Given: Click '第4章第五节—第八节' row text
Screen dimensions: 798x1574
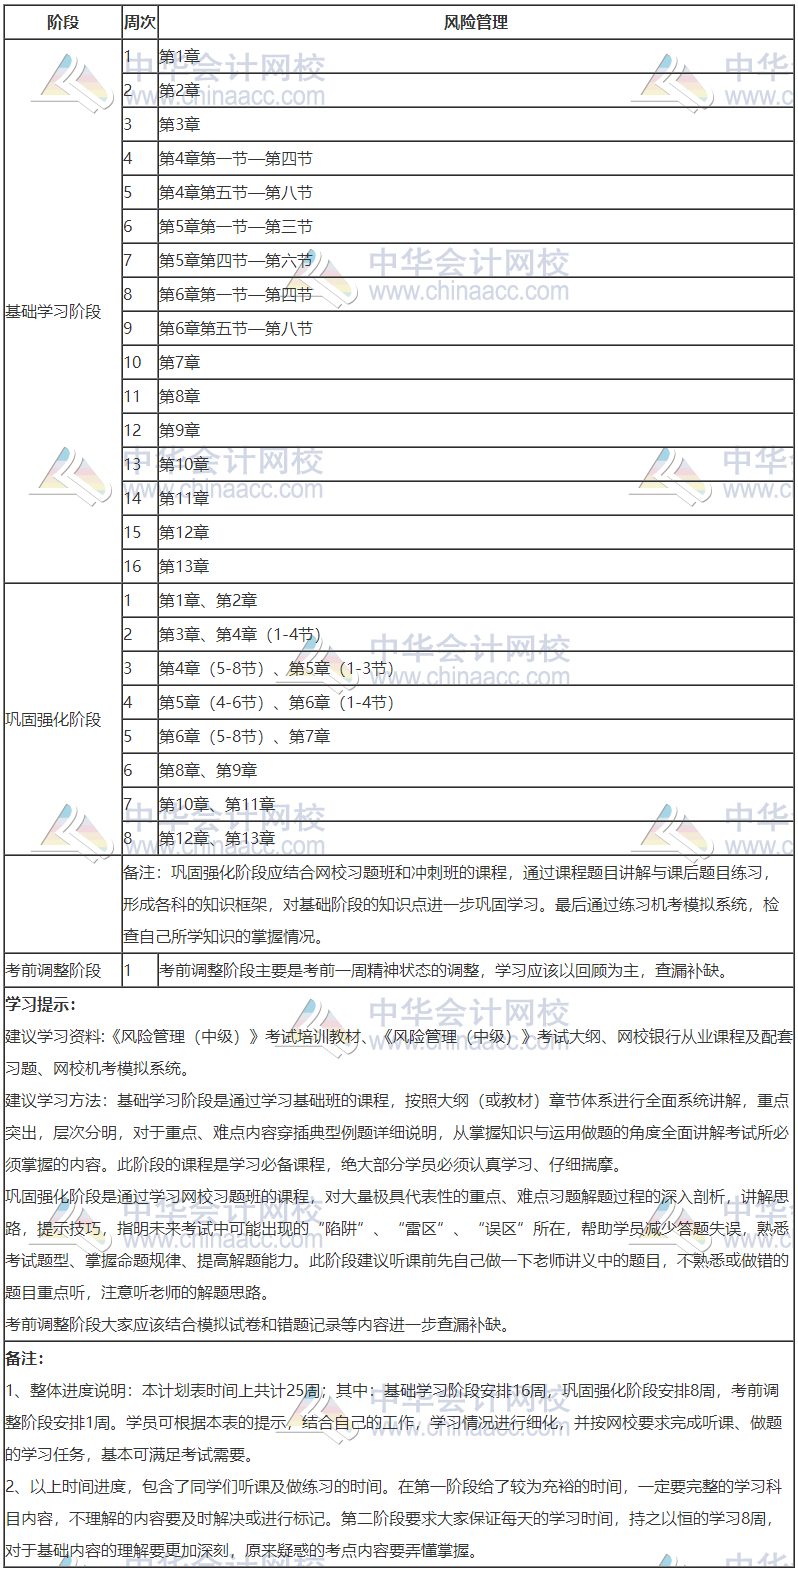Looking at the screenshot, I should click(x=236, y=193).
